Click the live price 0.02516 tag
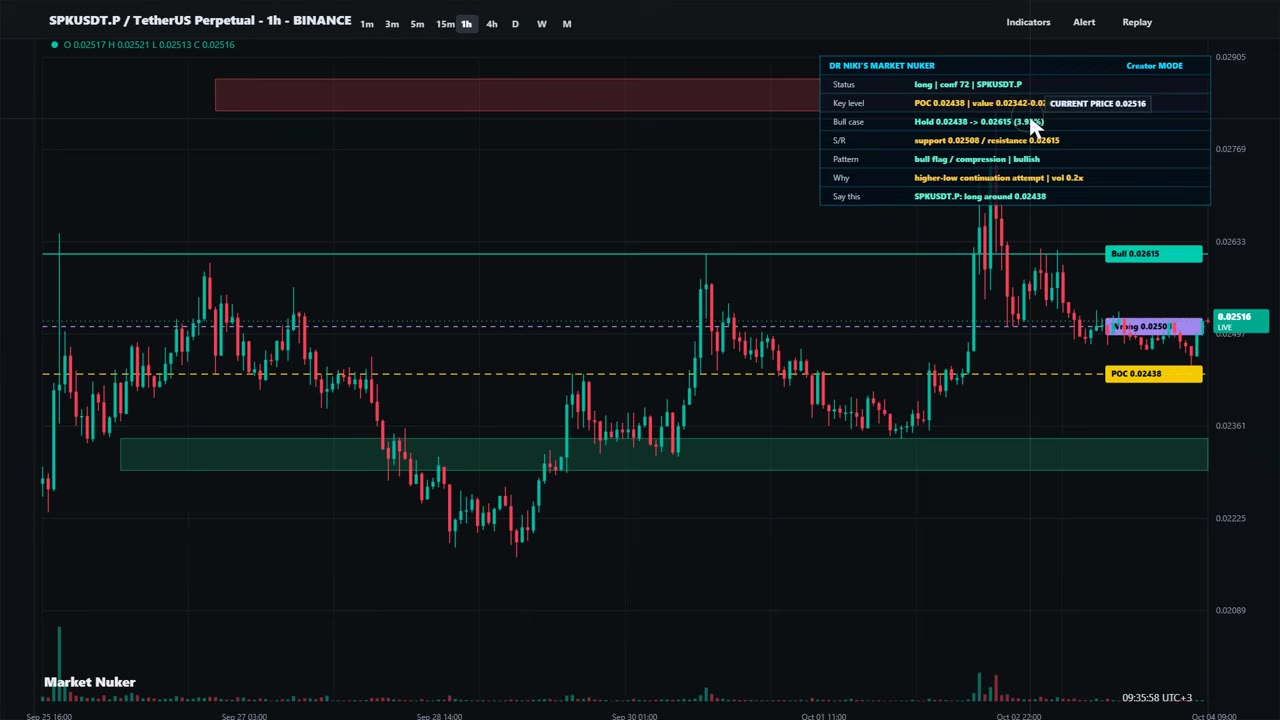Viewport: 1280px width, 720px height. point(1240,321)
